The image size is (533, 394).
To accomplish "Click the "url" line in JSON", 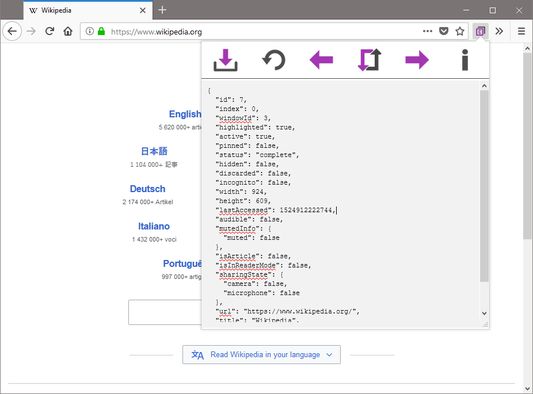I will [288, 311].
